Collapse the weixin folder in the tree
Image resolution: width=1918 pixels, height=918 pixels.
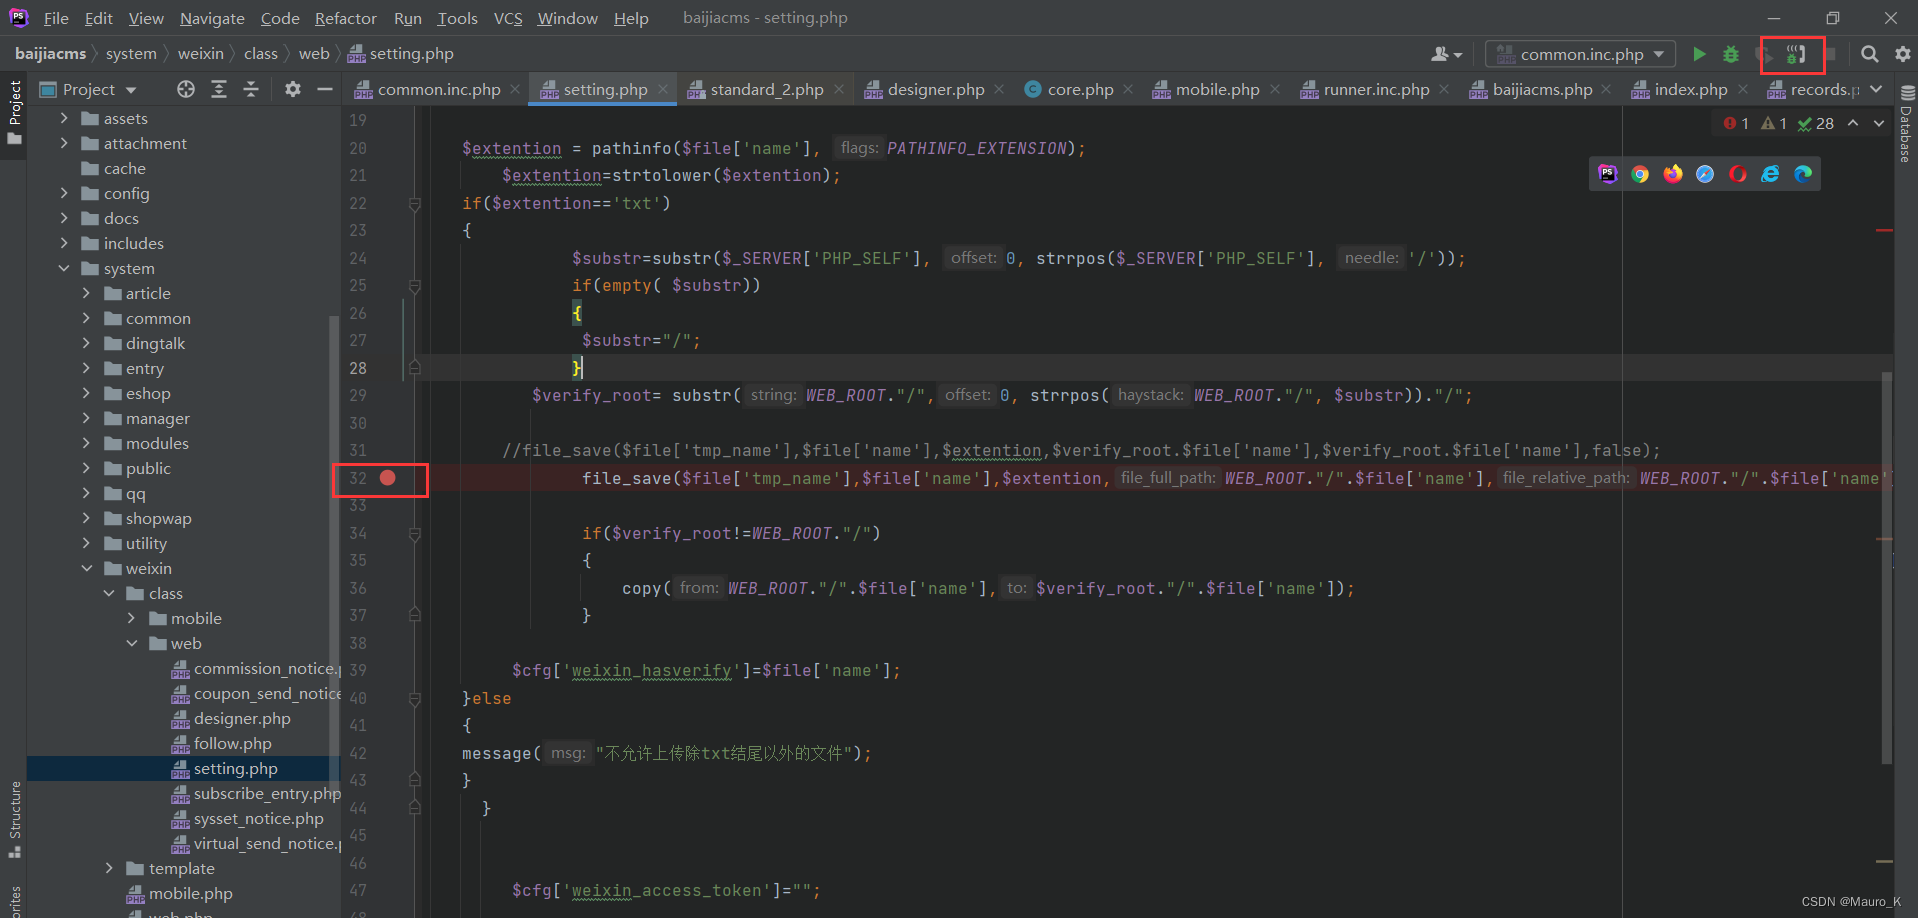(x=87, y=568)
